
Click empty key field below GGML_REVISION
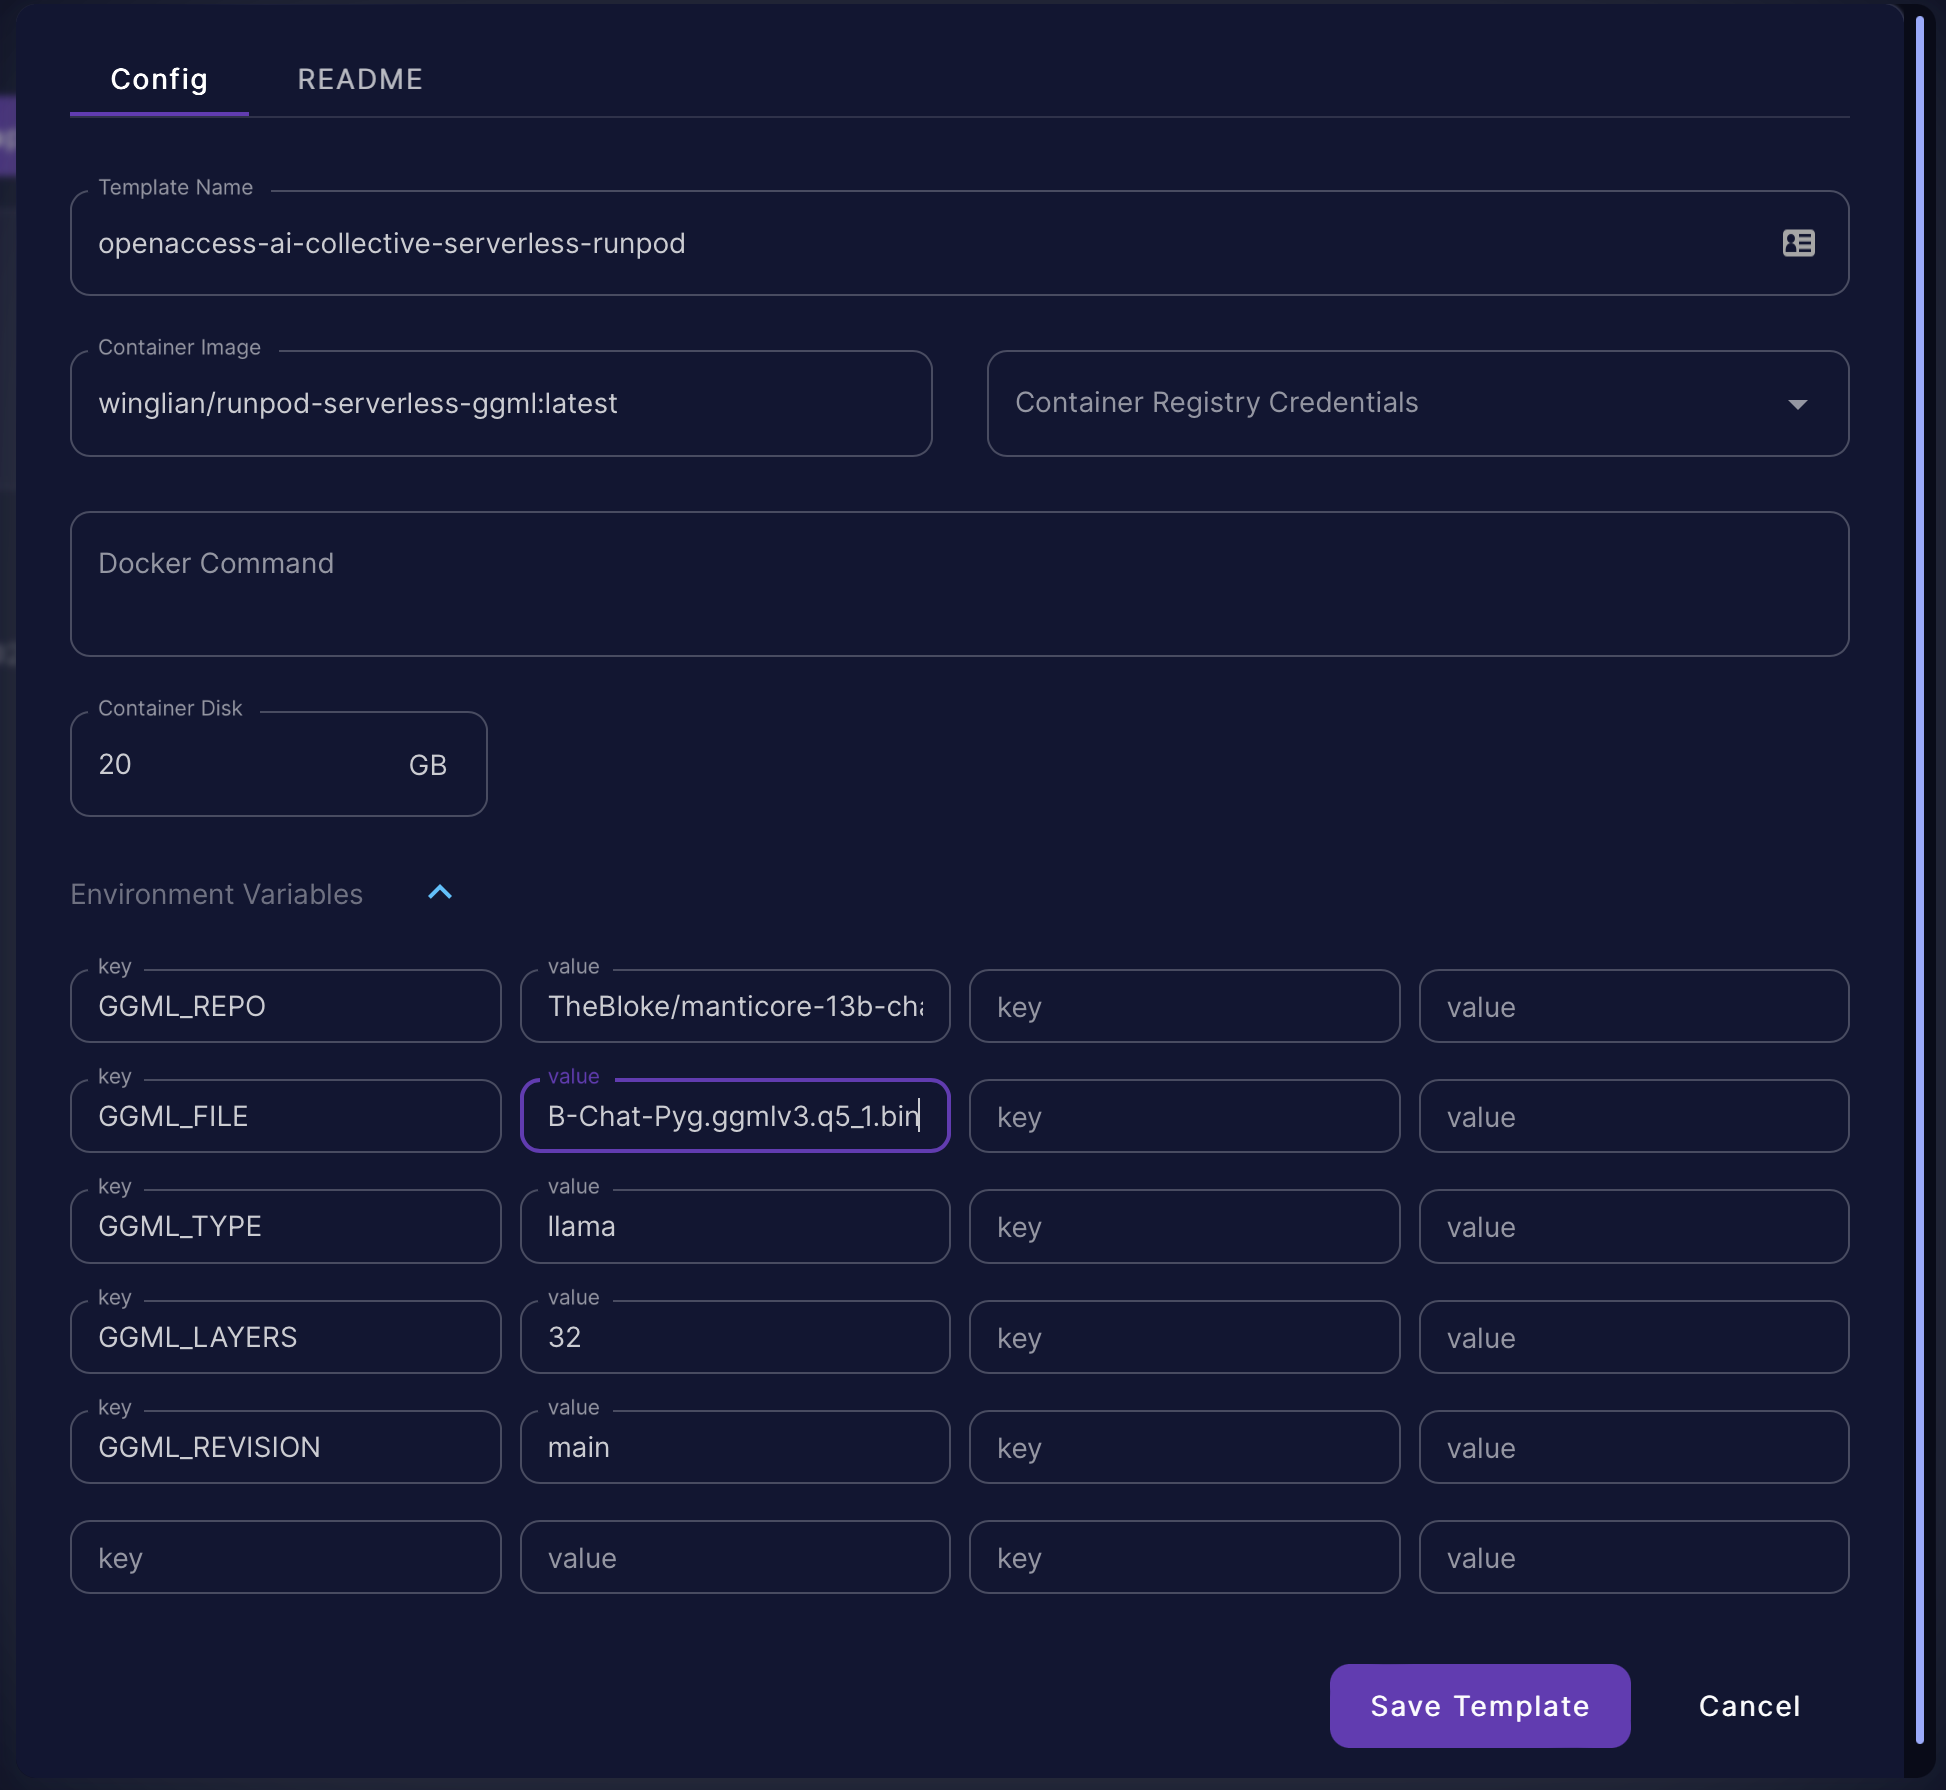pos(285,1558)
